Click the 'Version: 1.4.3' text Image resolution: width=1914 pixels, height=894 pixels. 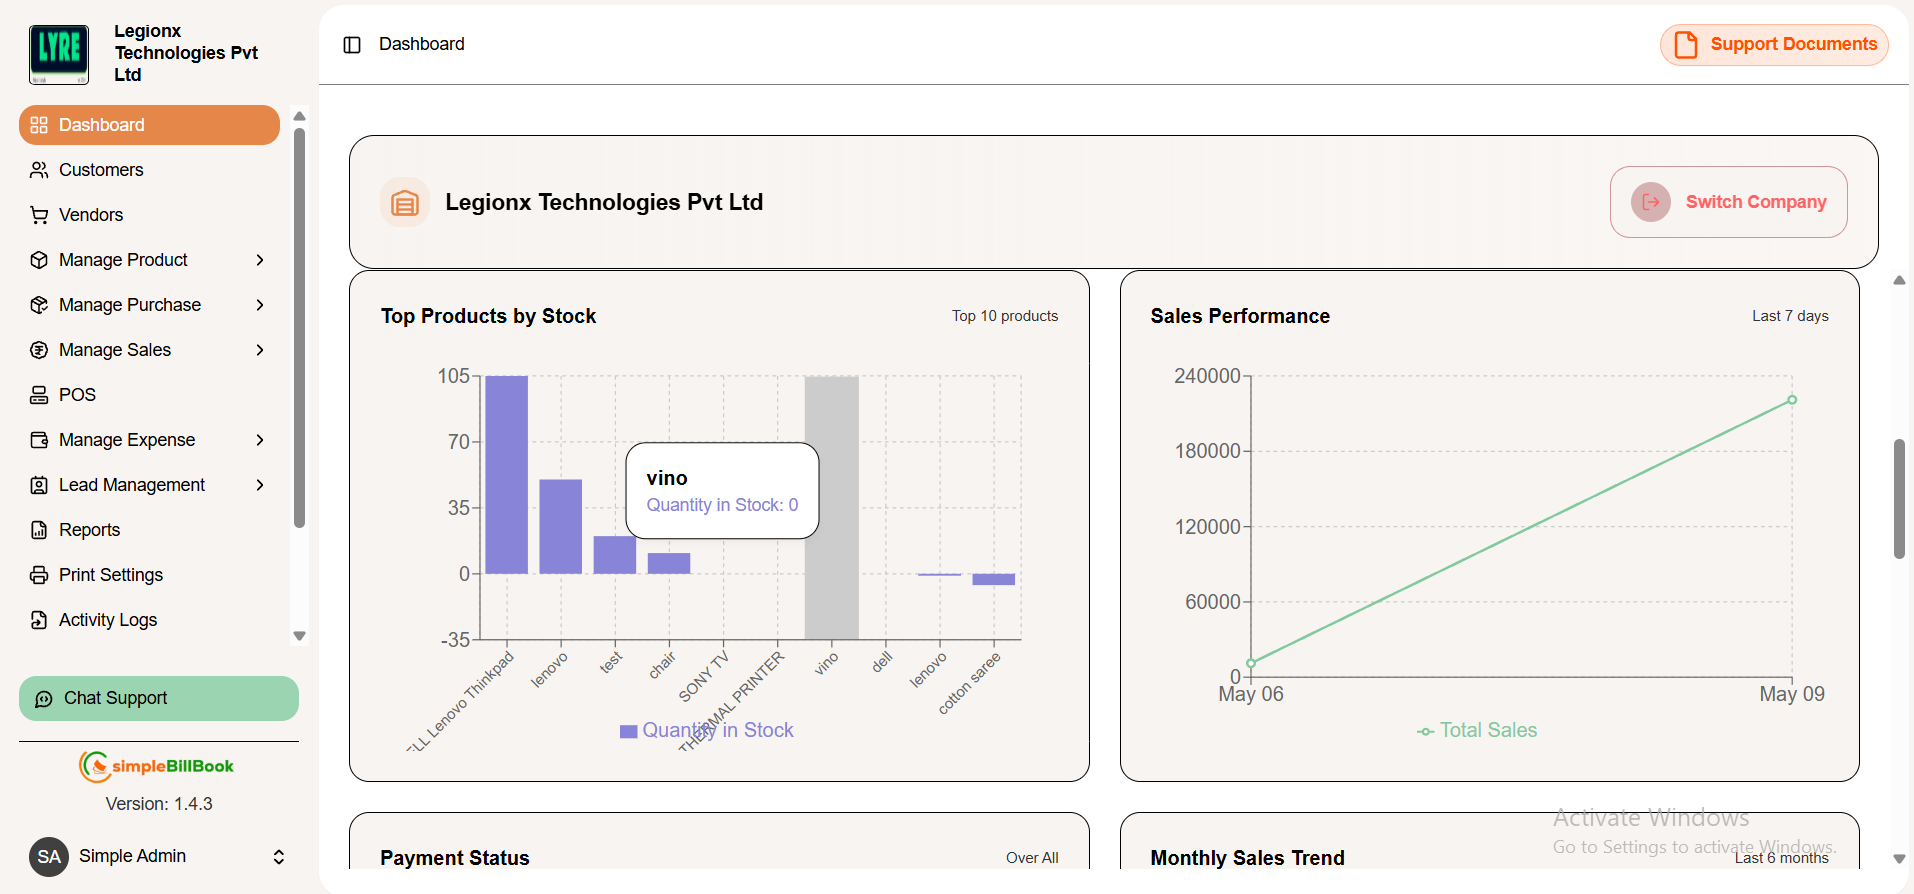click(159, 804)
